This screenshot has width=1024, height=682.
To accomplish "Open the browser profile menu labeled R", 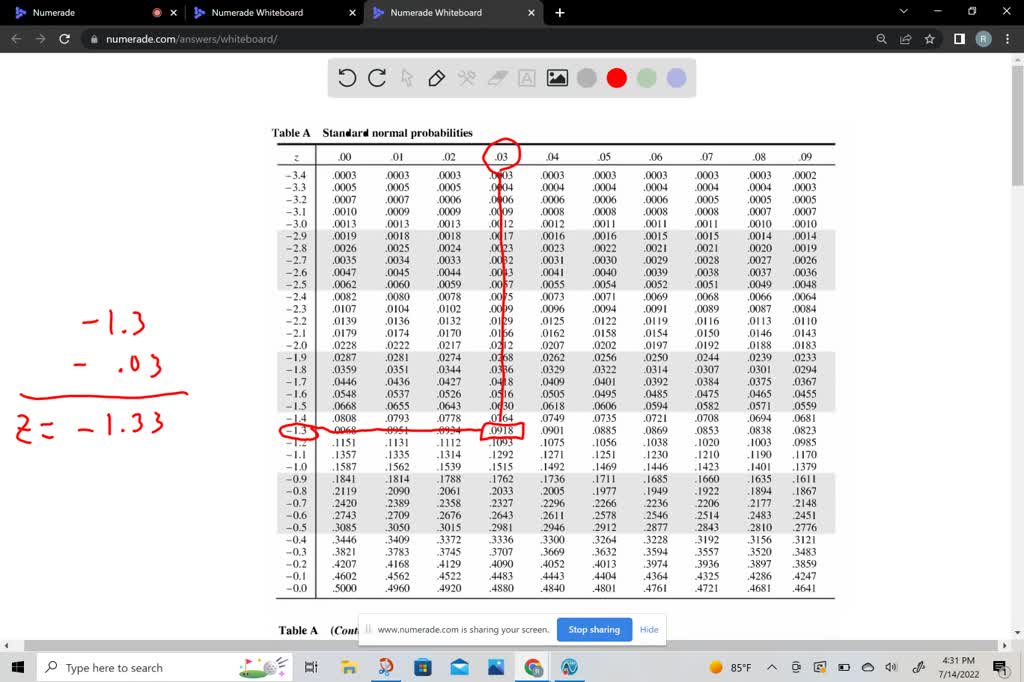I will [981, 38].
